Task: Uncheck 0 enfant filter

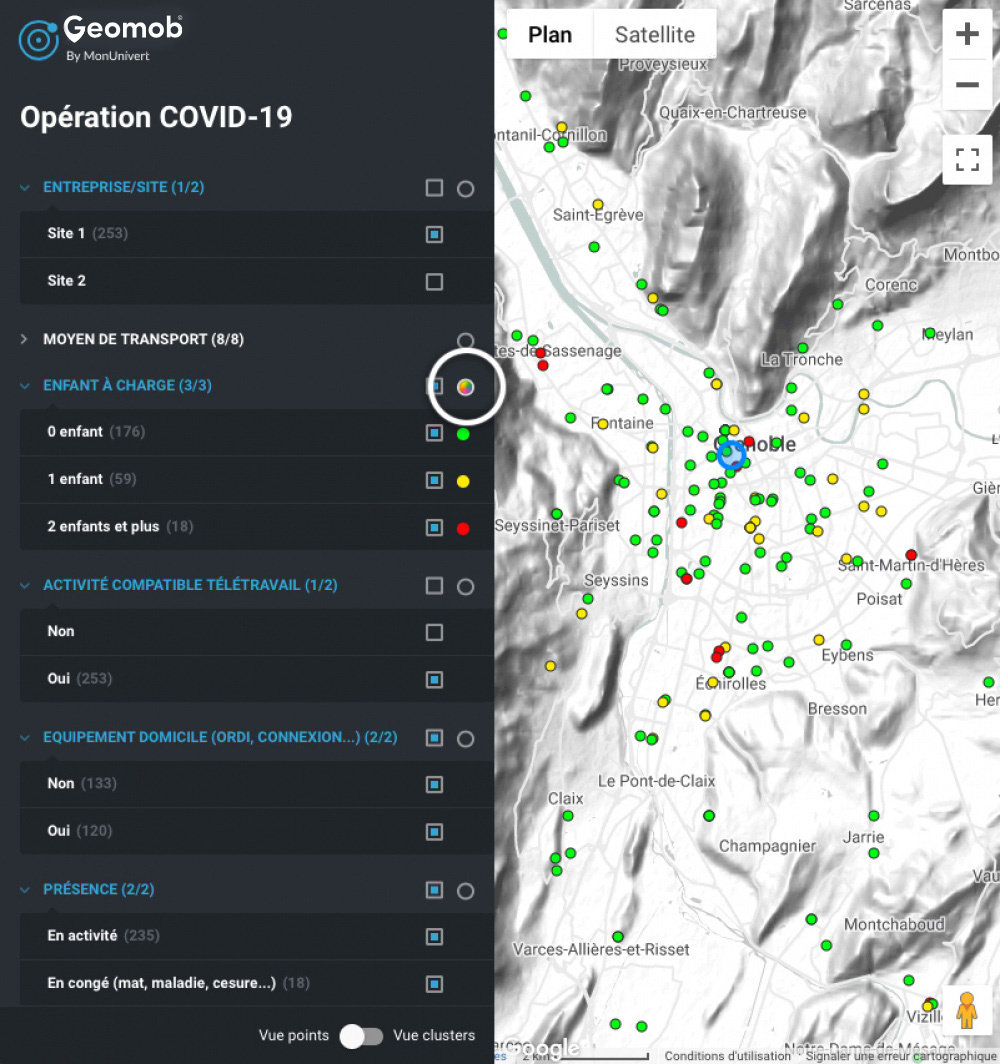Action: (434, 433)
